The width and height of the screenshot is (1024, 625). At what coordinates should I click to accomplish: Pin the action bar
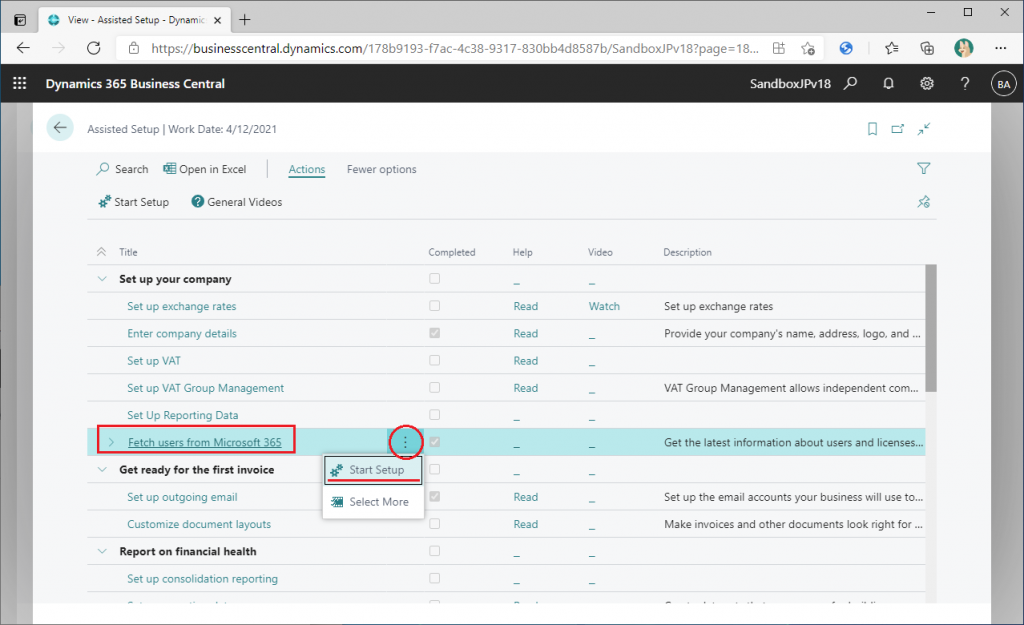pos(923,202)
